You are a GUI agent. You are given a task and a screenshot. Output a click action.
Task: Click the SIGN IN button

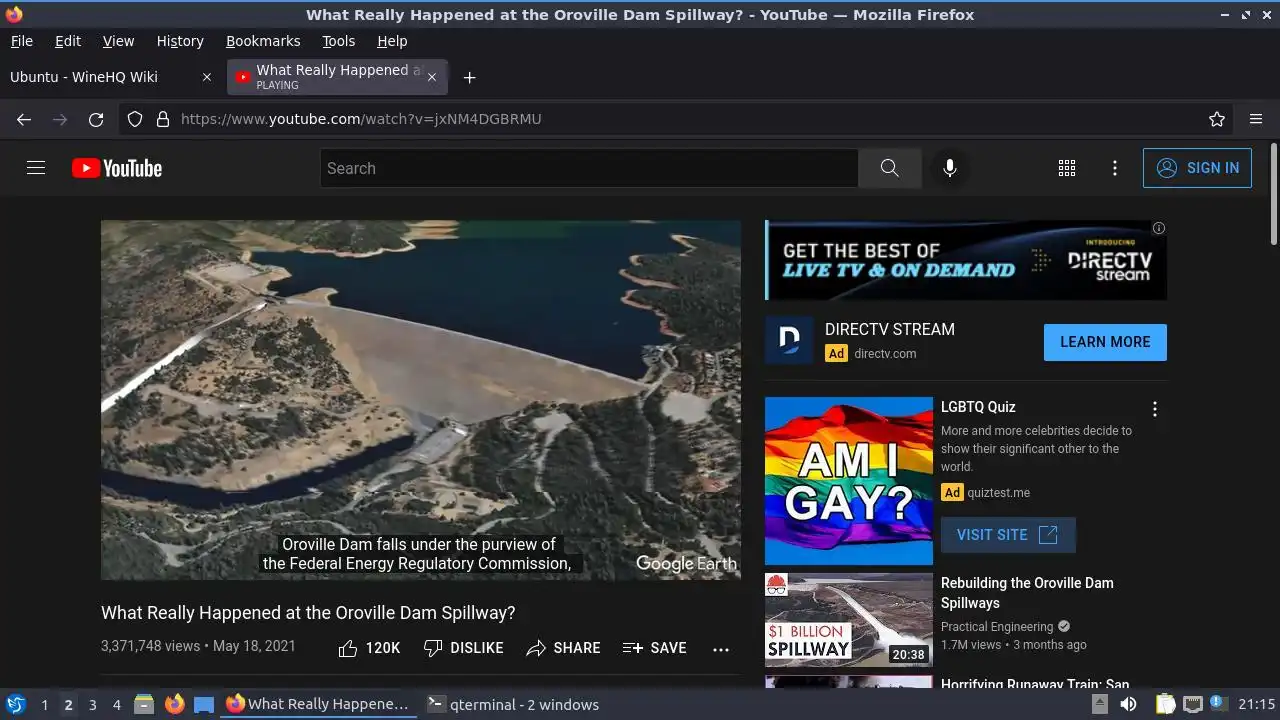click(1197, 168)
